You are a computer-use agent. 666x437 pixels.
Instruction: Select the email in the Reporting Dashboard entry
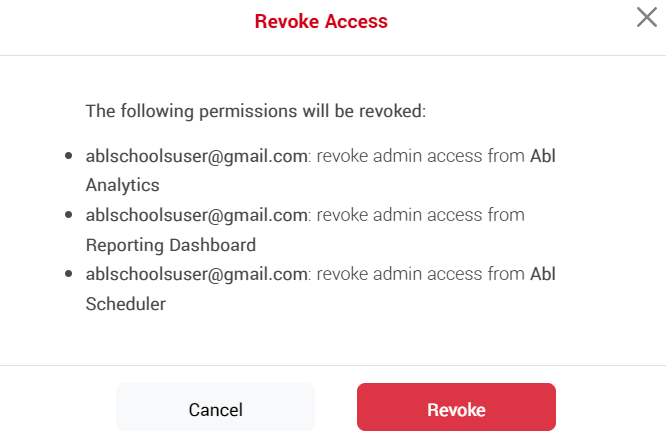(x=196, y=215)
